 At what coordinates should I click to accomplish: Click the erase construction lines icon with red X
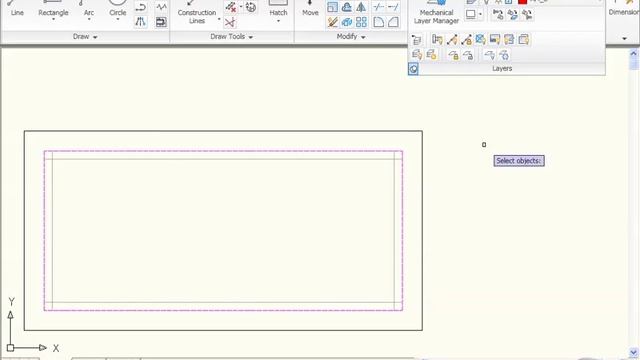point(231,7)
